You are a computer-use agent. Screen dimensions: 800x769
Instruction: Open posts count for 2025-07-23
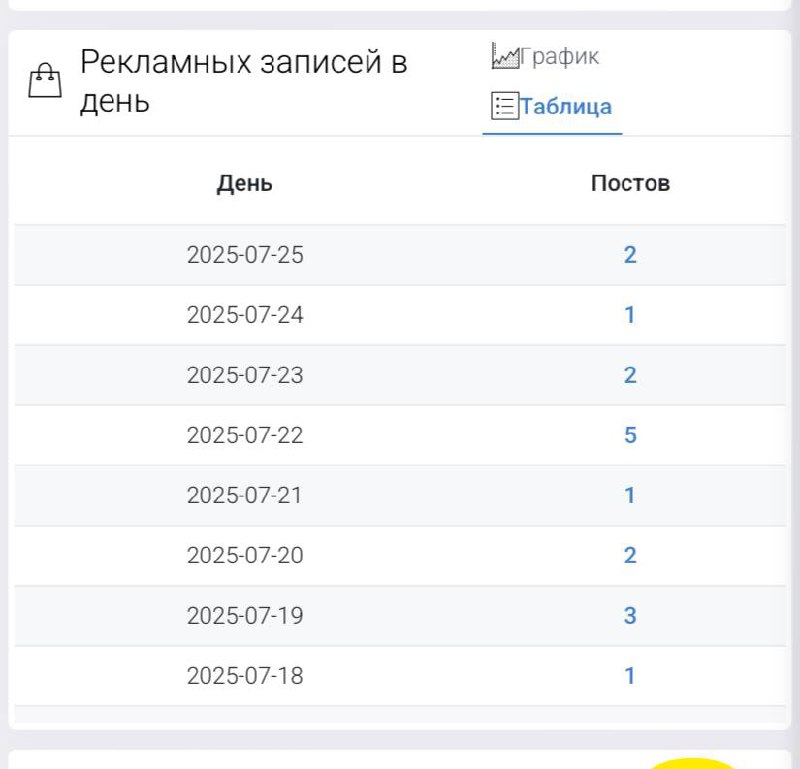coord(630,375)
